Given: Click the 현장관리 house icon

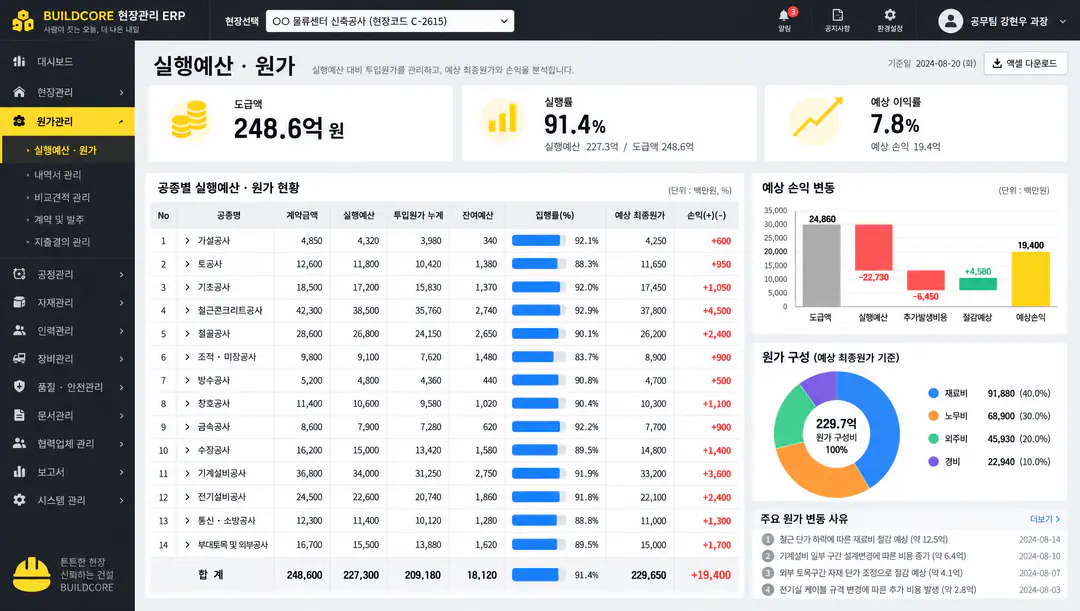Looking at the screenshot, I should [x=19, y=92].
